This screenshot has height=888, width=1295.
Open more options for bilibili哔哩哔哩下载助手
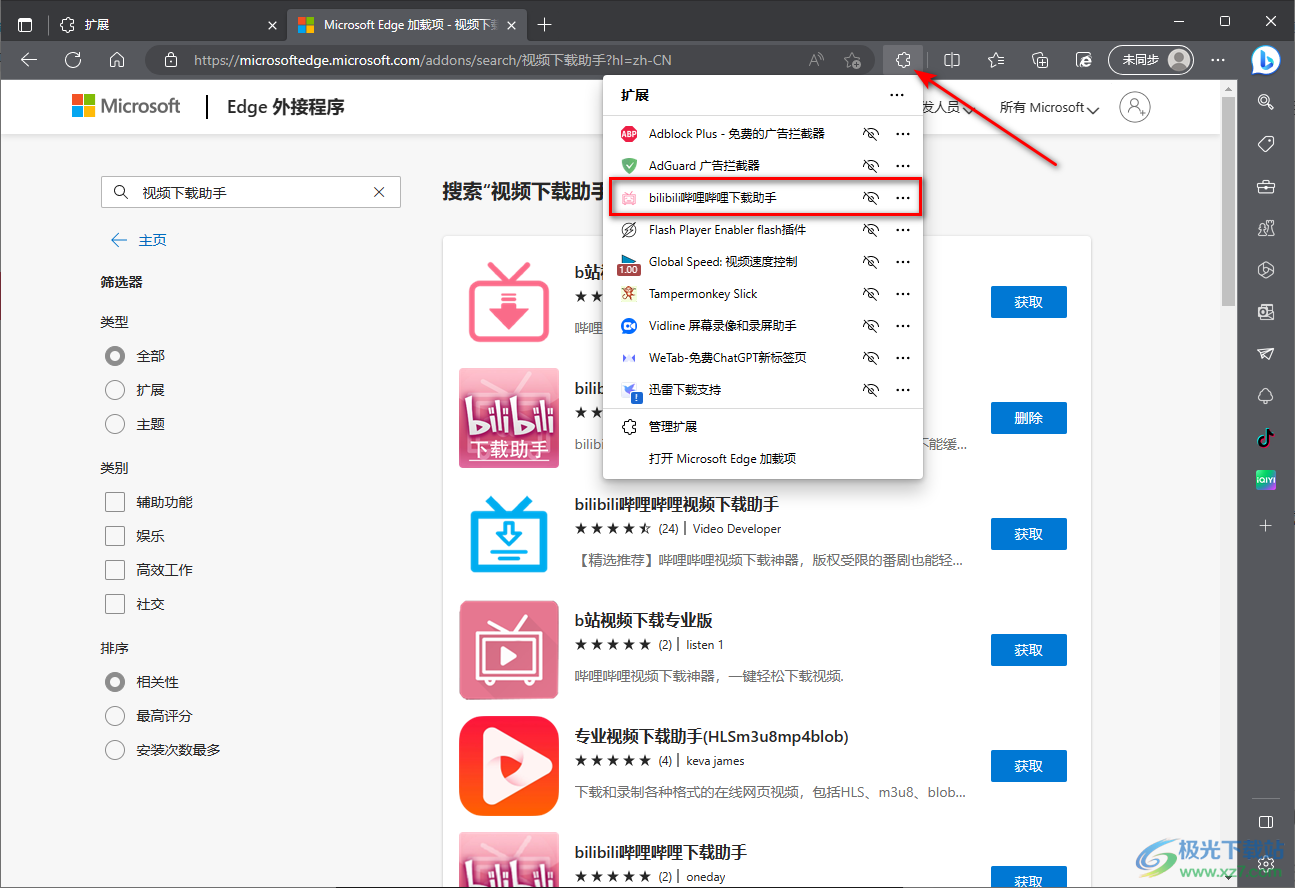point(903,198)
